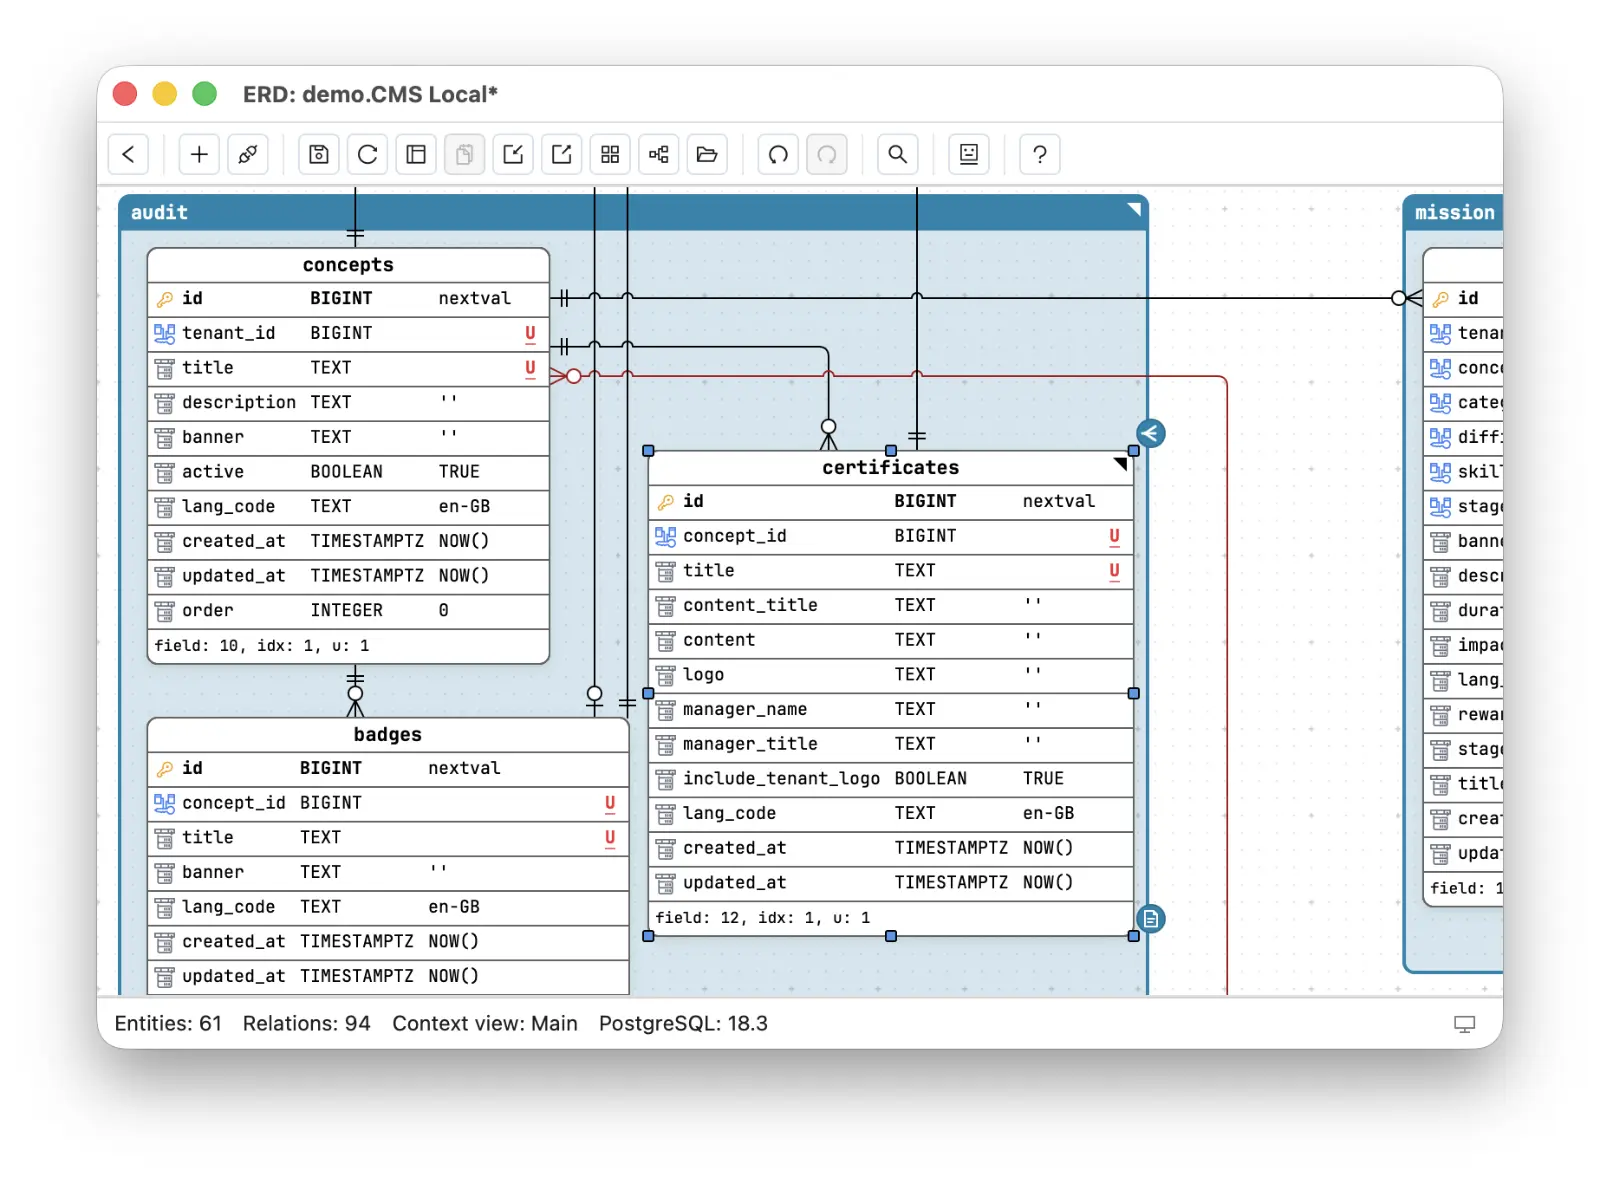Viewport: 1600px width, 1177px height.
Task: Select manager_title field in certificates
Action: [x=890, y=744]
